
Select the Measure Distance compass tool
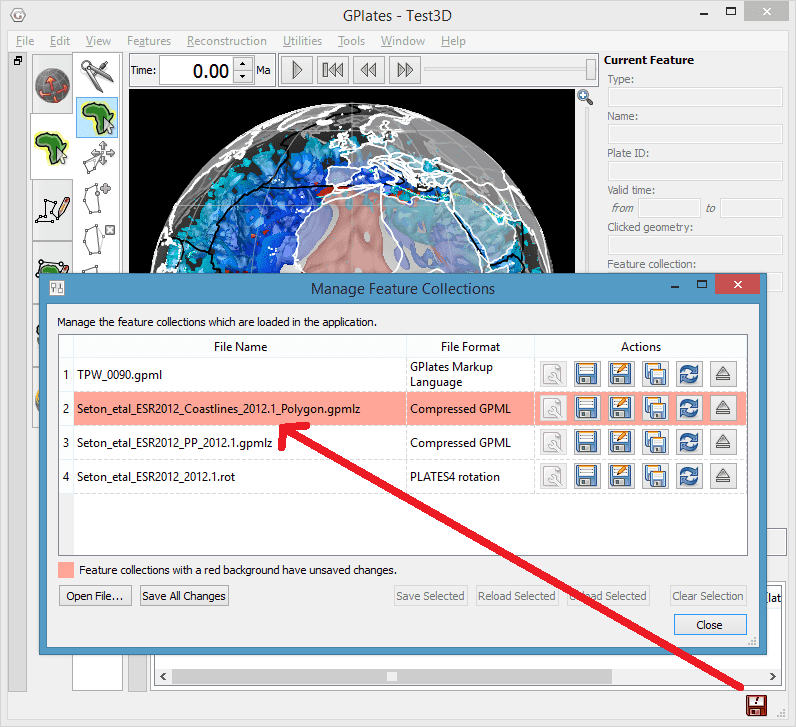coord(98,76)
